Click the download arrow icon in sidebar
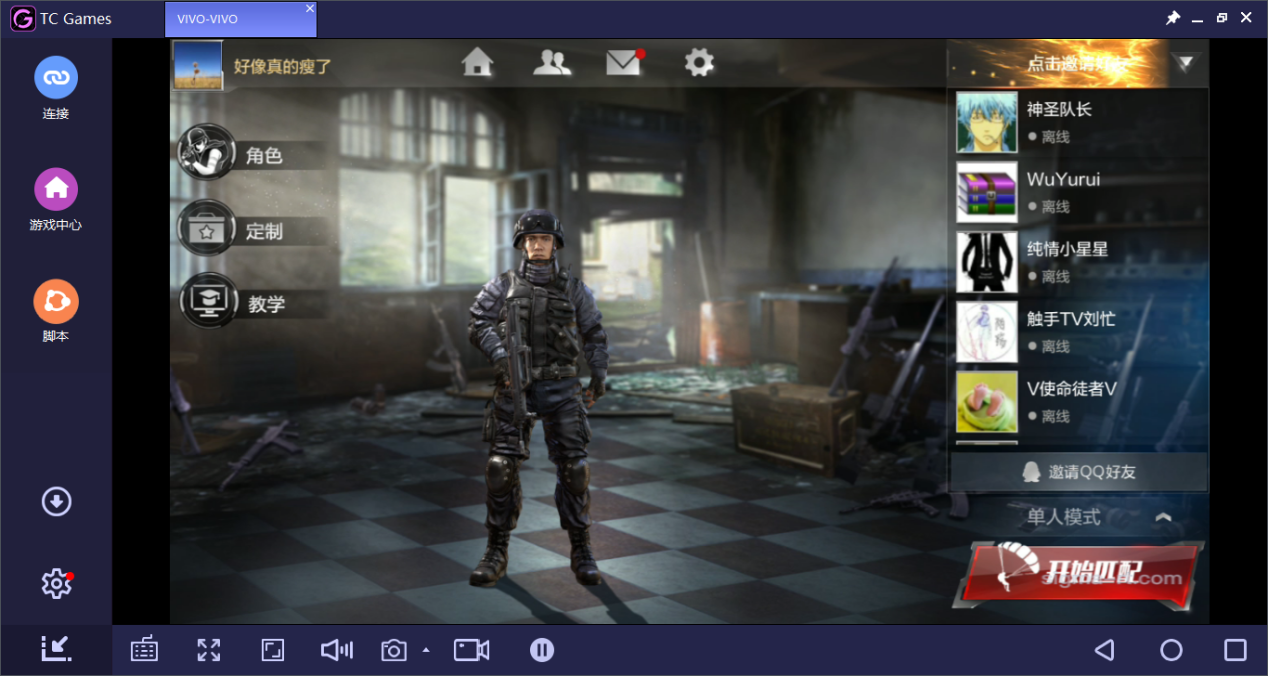 [x=56, y=501]
